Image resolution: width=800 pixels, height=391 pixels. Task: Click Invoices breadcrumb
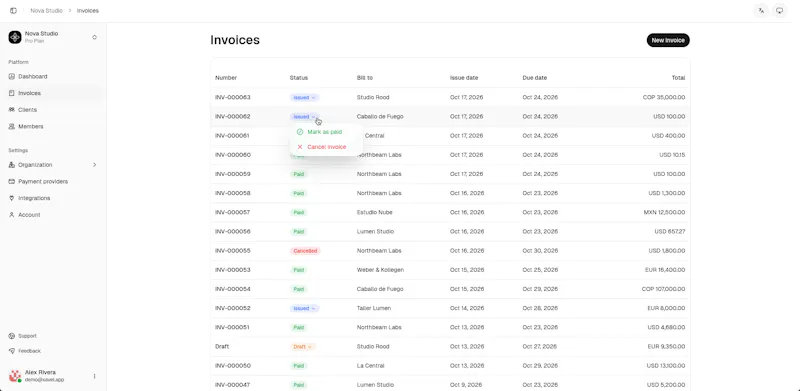point(88,11)
